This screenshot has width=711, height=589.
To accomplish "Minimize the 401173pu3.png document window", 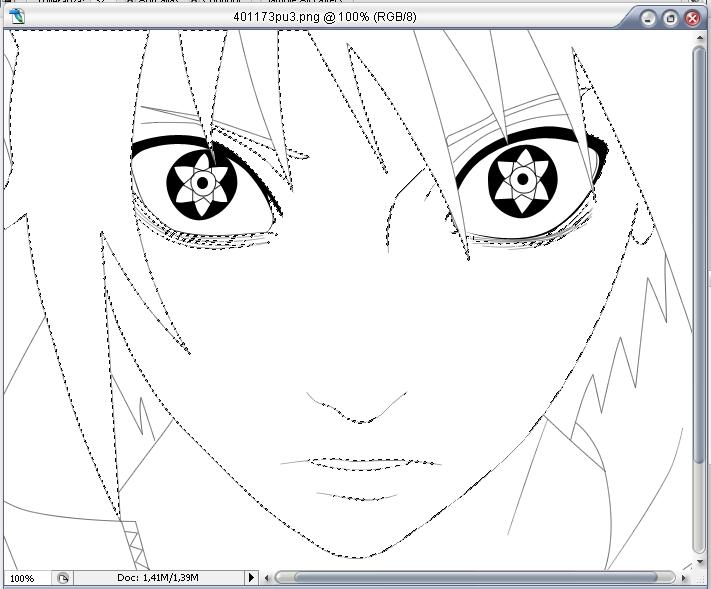I will click(x=649, y=18).
